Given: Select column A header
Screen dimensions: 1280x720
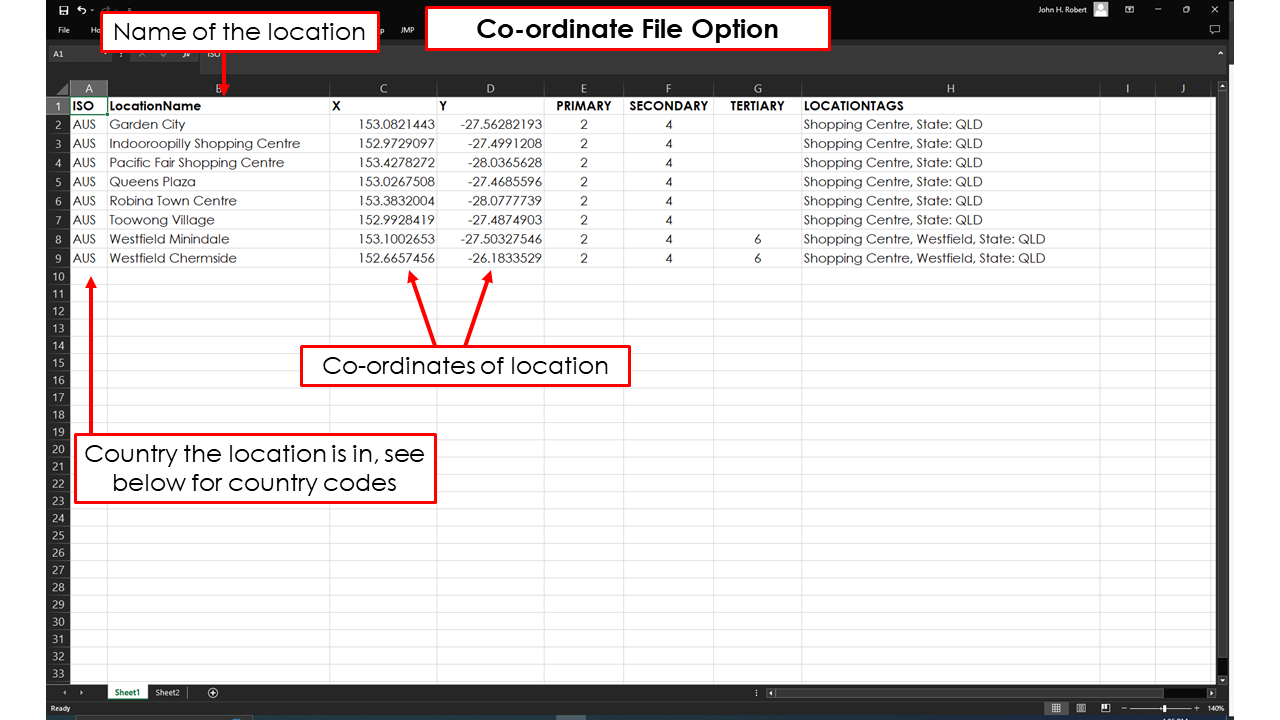Looking at the screenshot, I should click(89, 89).
